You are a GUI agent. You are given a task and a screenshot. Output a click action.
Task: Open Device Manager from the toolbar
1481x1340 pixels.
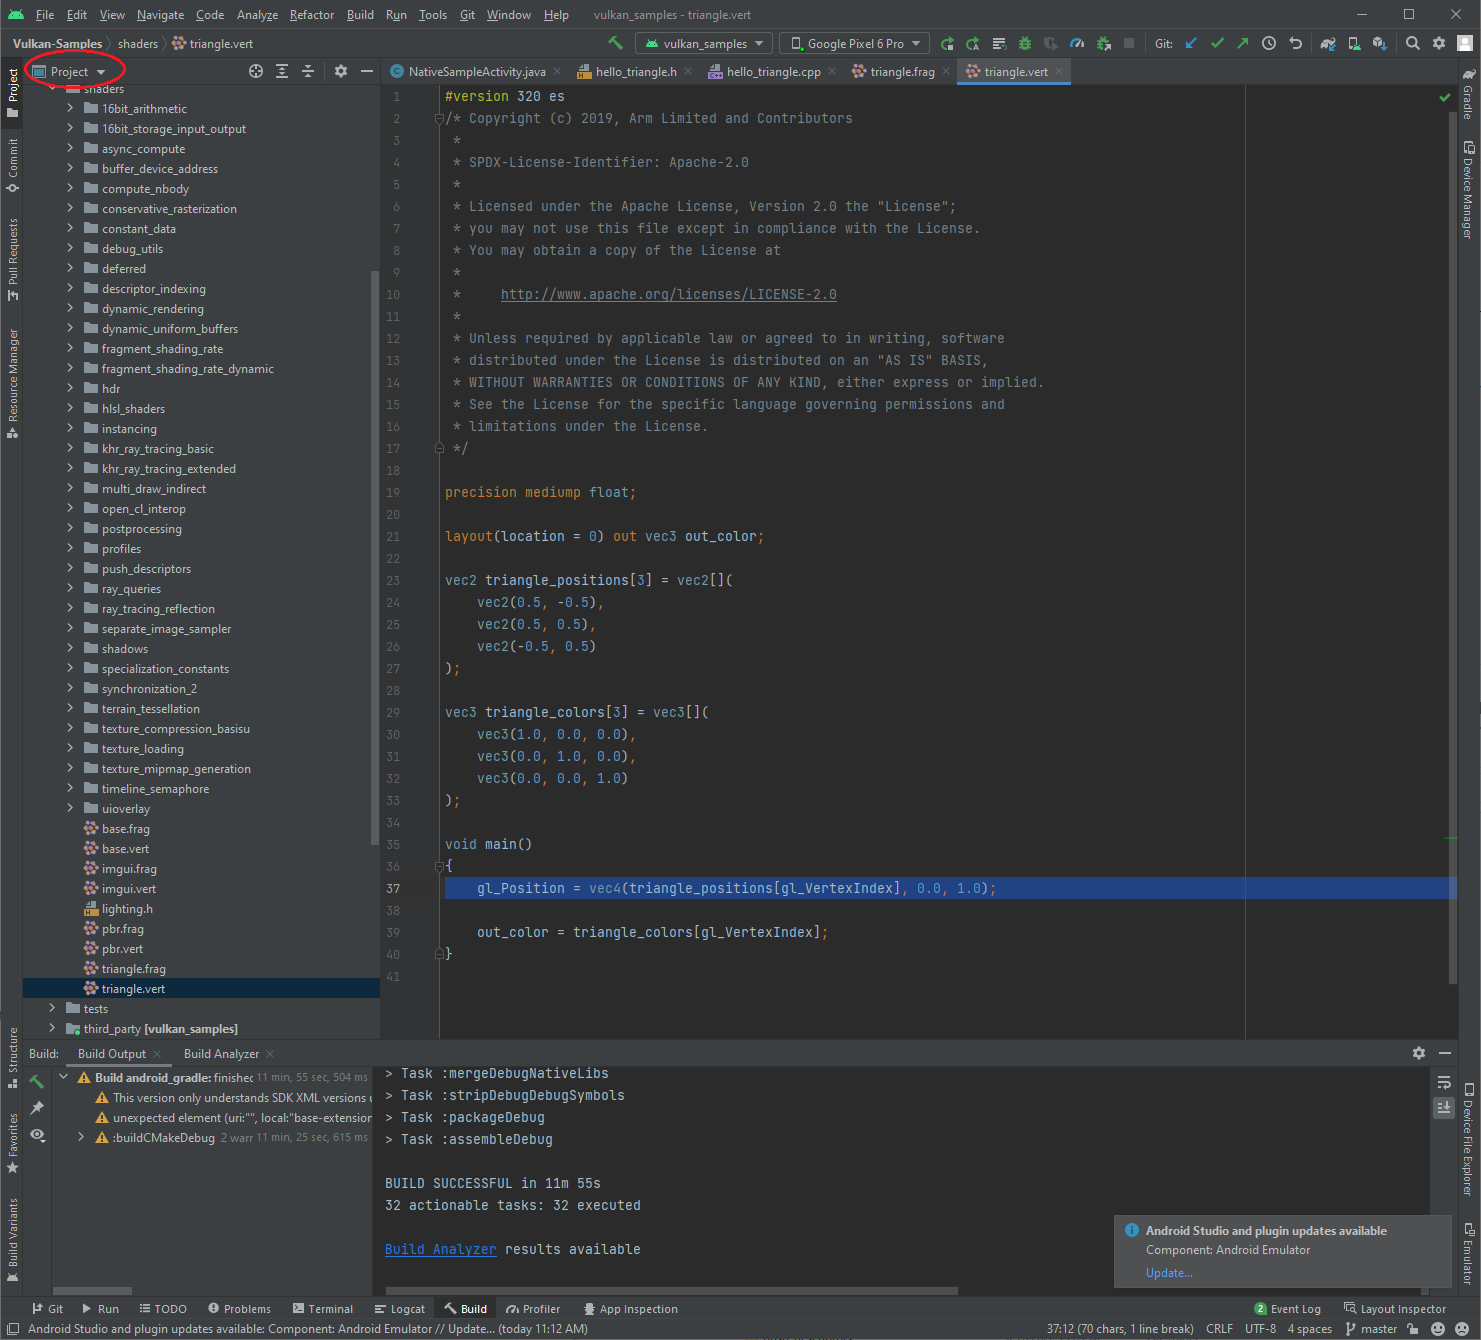coord(1354,43)
